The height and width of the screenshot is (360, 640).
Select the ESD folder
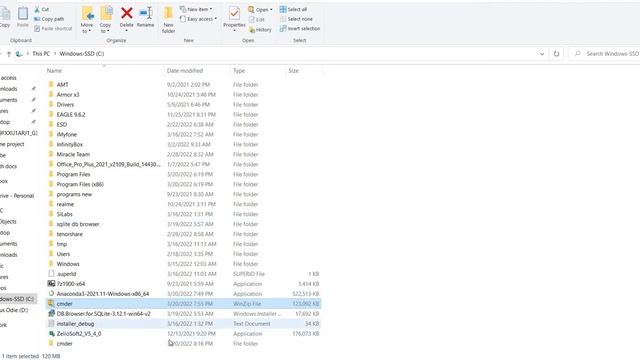pos(62,124)
